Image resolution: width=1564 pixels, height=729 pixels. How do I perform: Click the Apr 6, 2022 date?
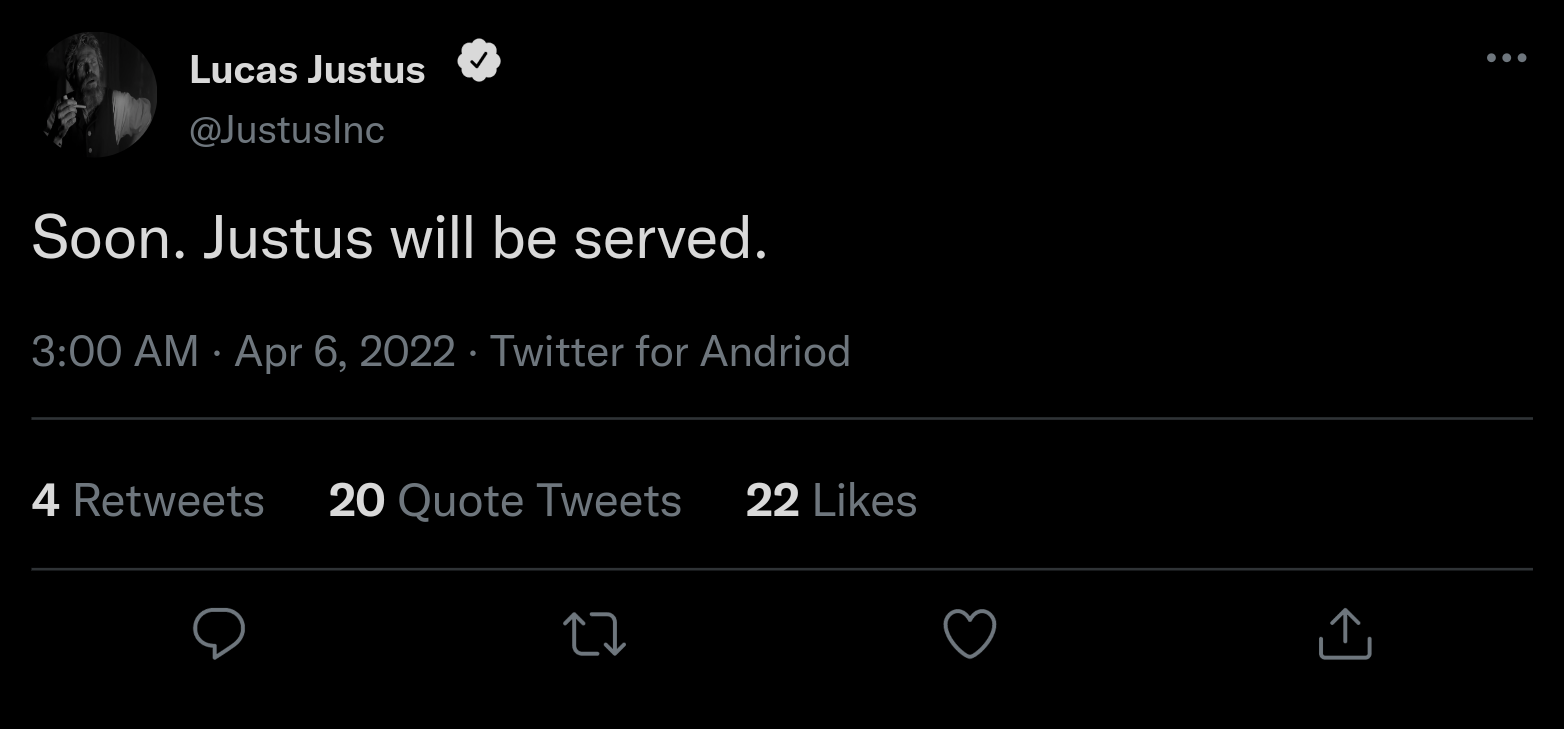[345, 352]
